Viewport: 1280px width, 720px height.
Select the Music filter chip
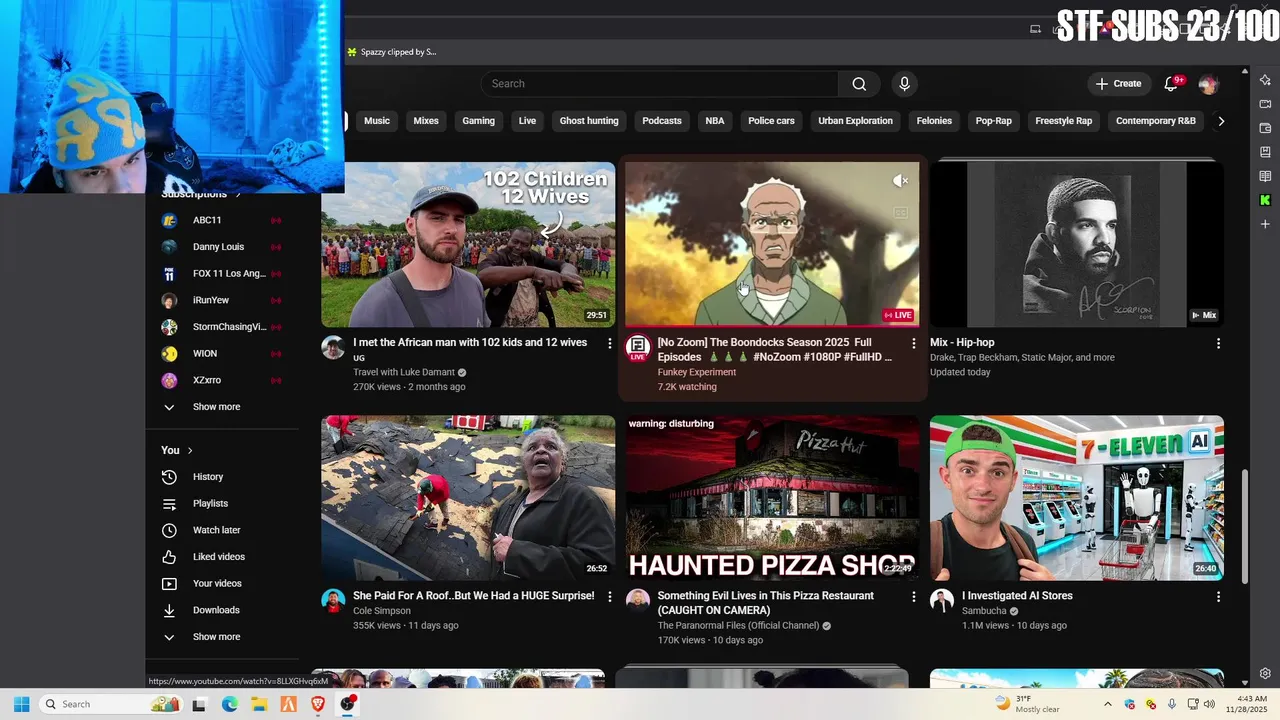tap(377, 121)
